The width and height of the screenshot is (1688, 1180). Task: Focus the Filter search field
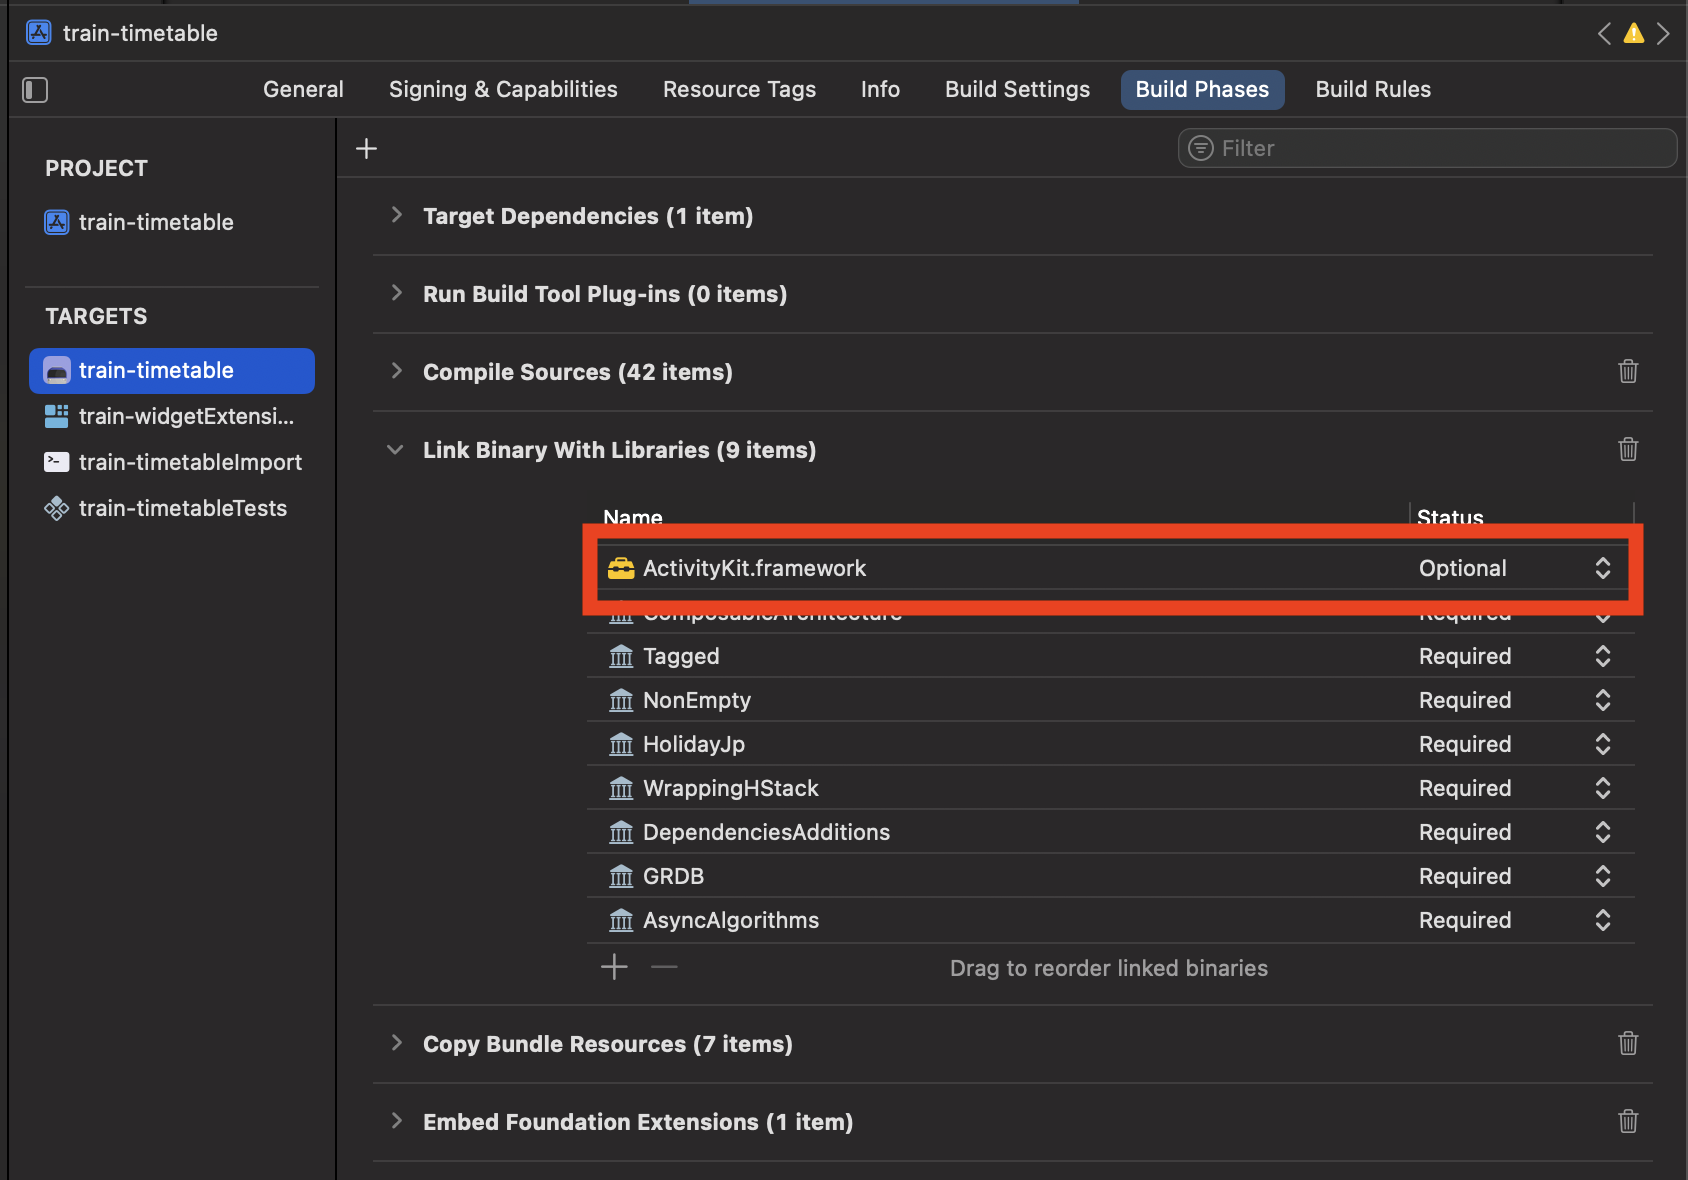coord(1427,148)
